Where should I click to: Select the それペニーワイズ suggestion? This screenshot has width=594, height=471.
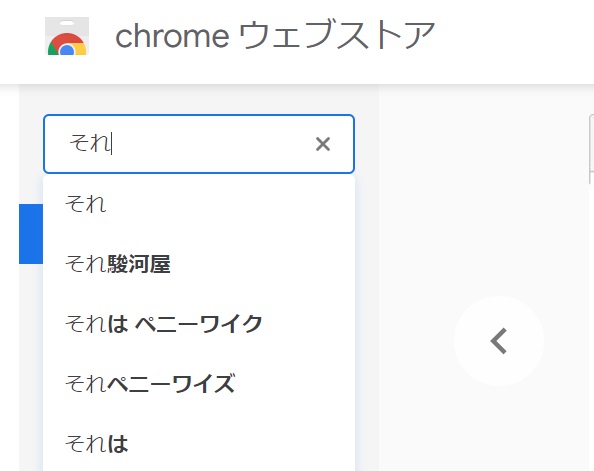(x=199, y=383)
